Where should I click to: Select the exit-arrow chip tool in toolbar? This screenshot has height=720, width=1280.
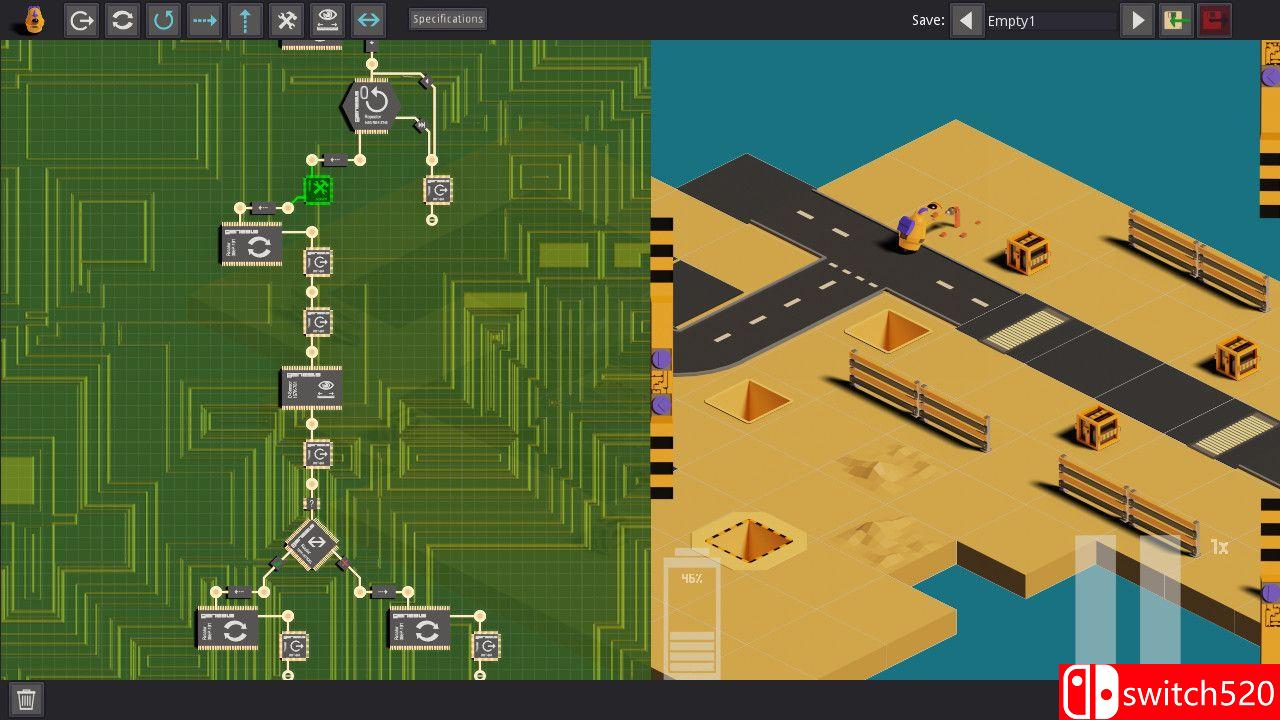point(81,19)
